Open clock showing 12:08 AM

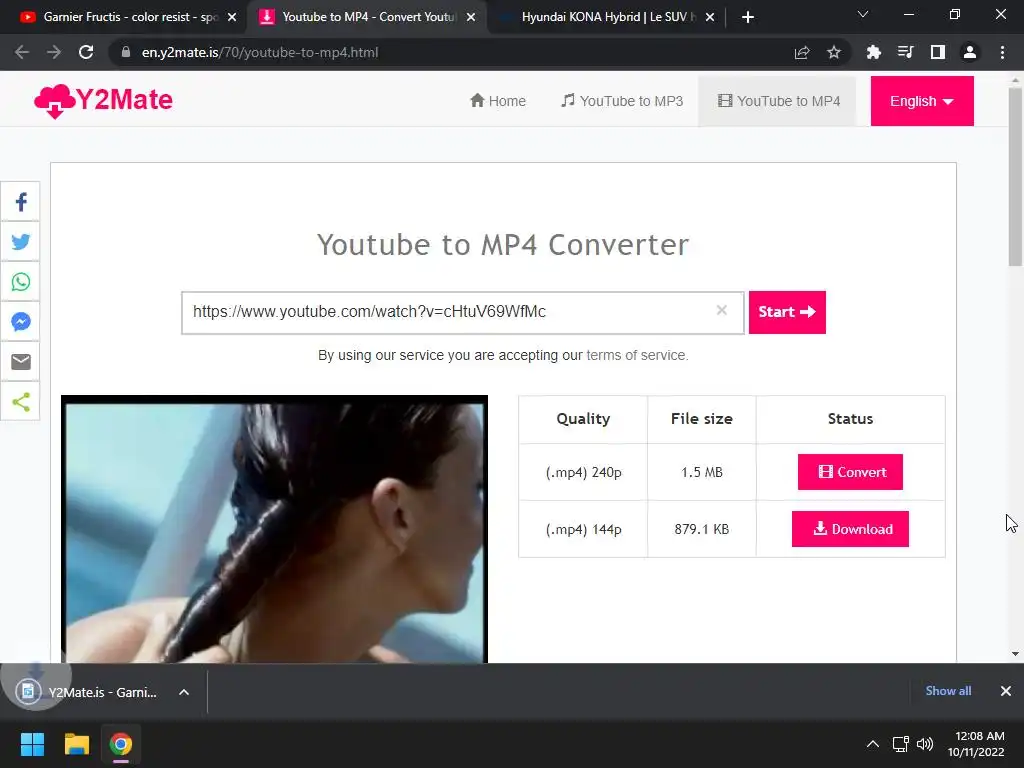click(x=976, y=744)
